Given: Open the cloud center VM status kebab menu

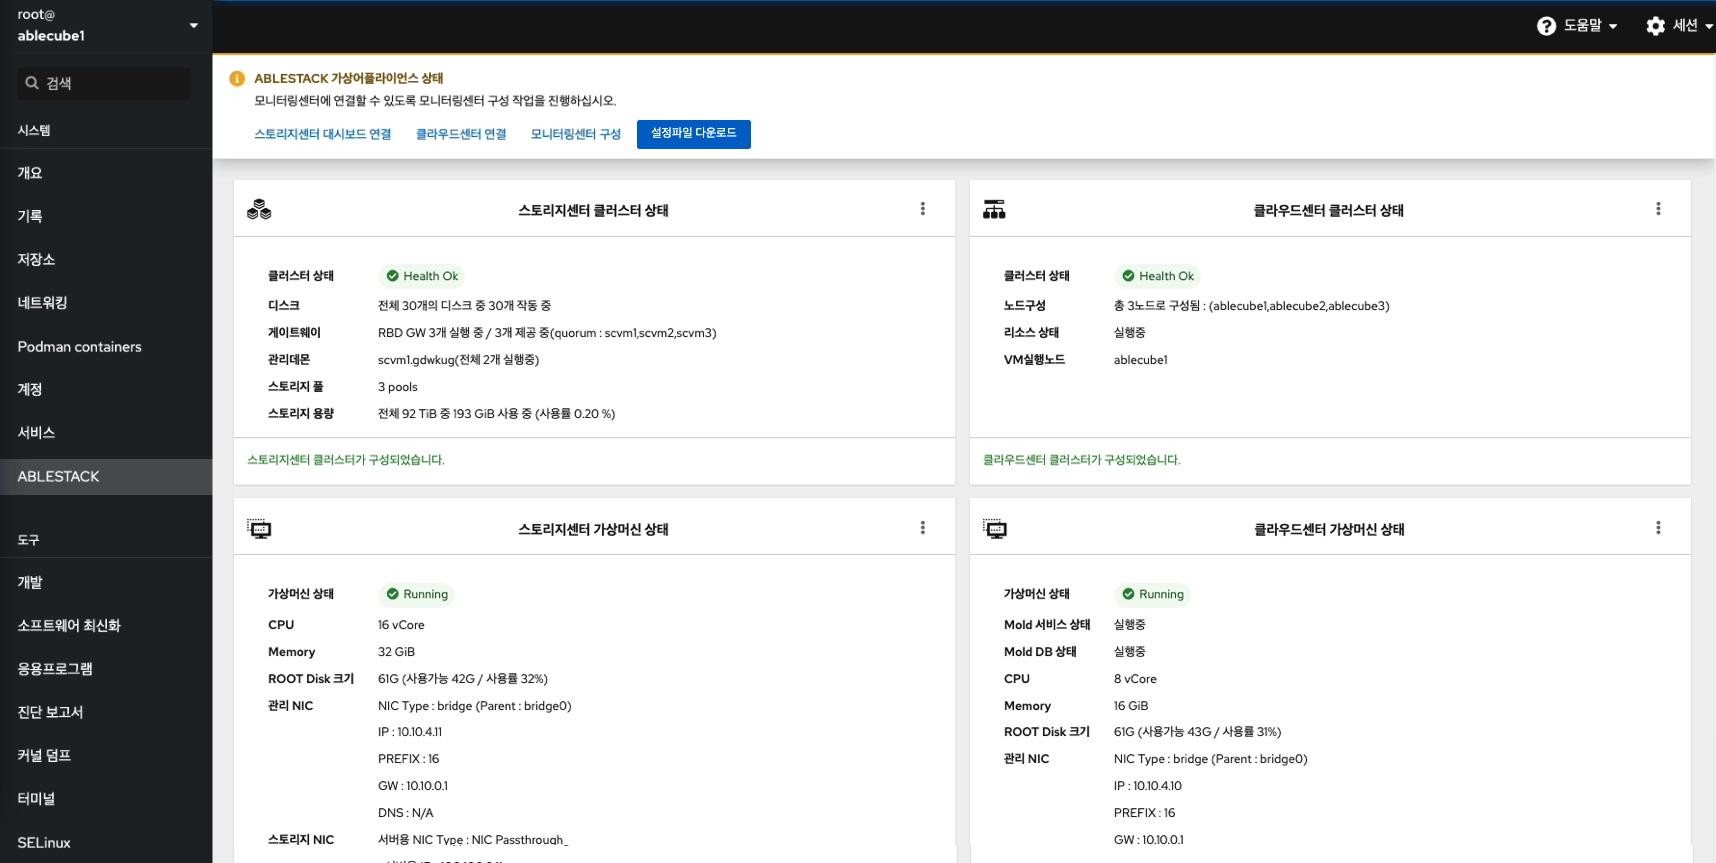Looking at the screenshot, I should coord(1658,528).
